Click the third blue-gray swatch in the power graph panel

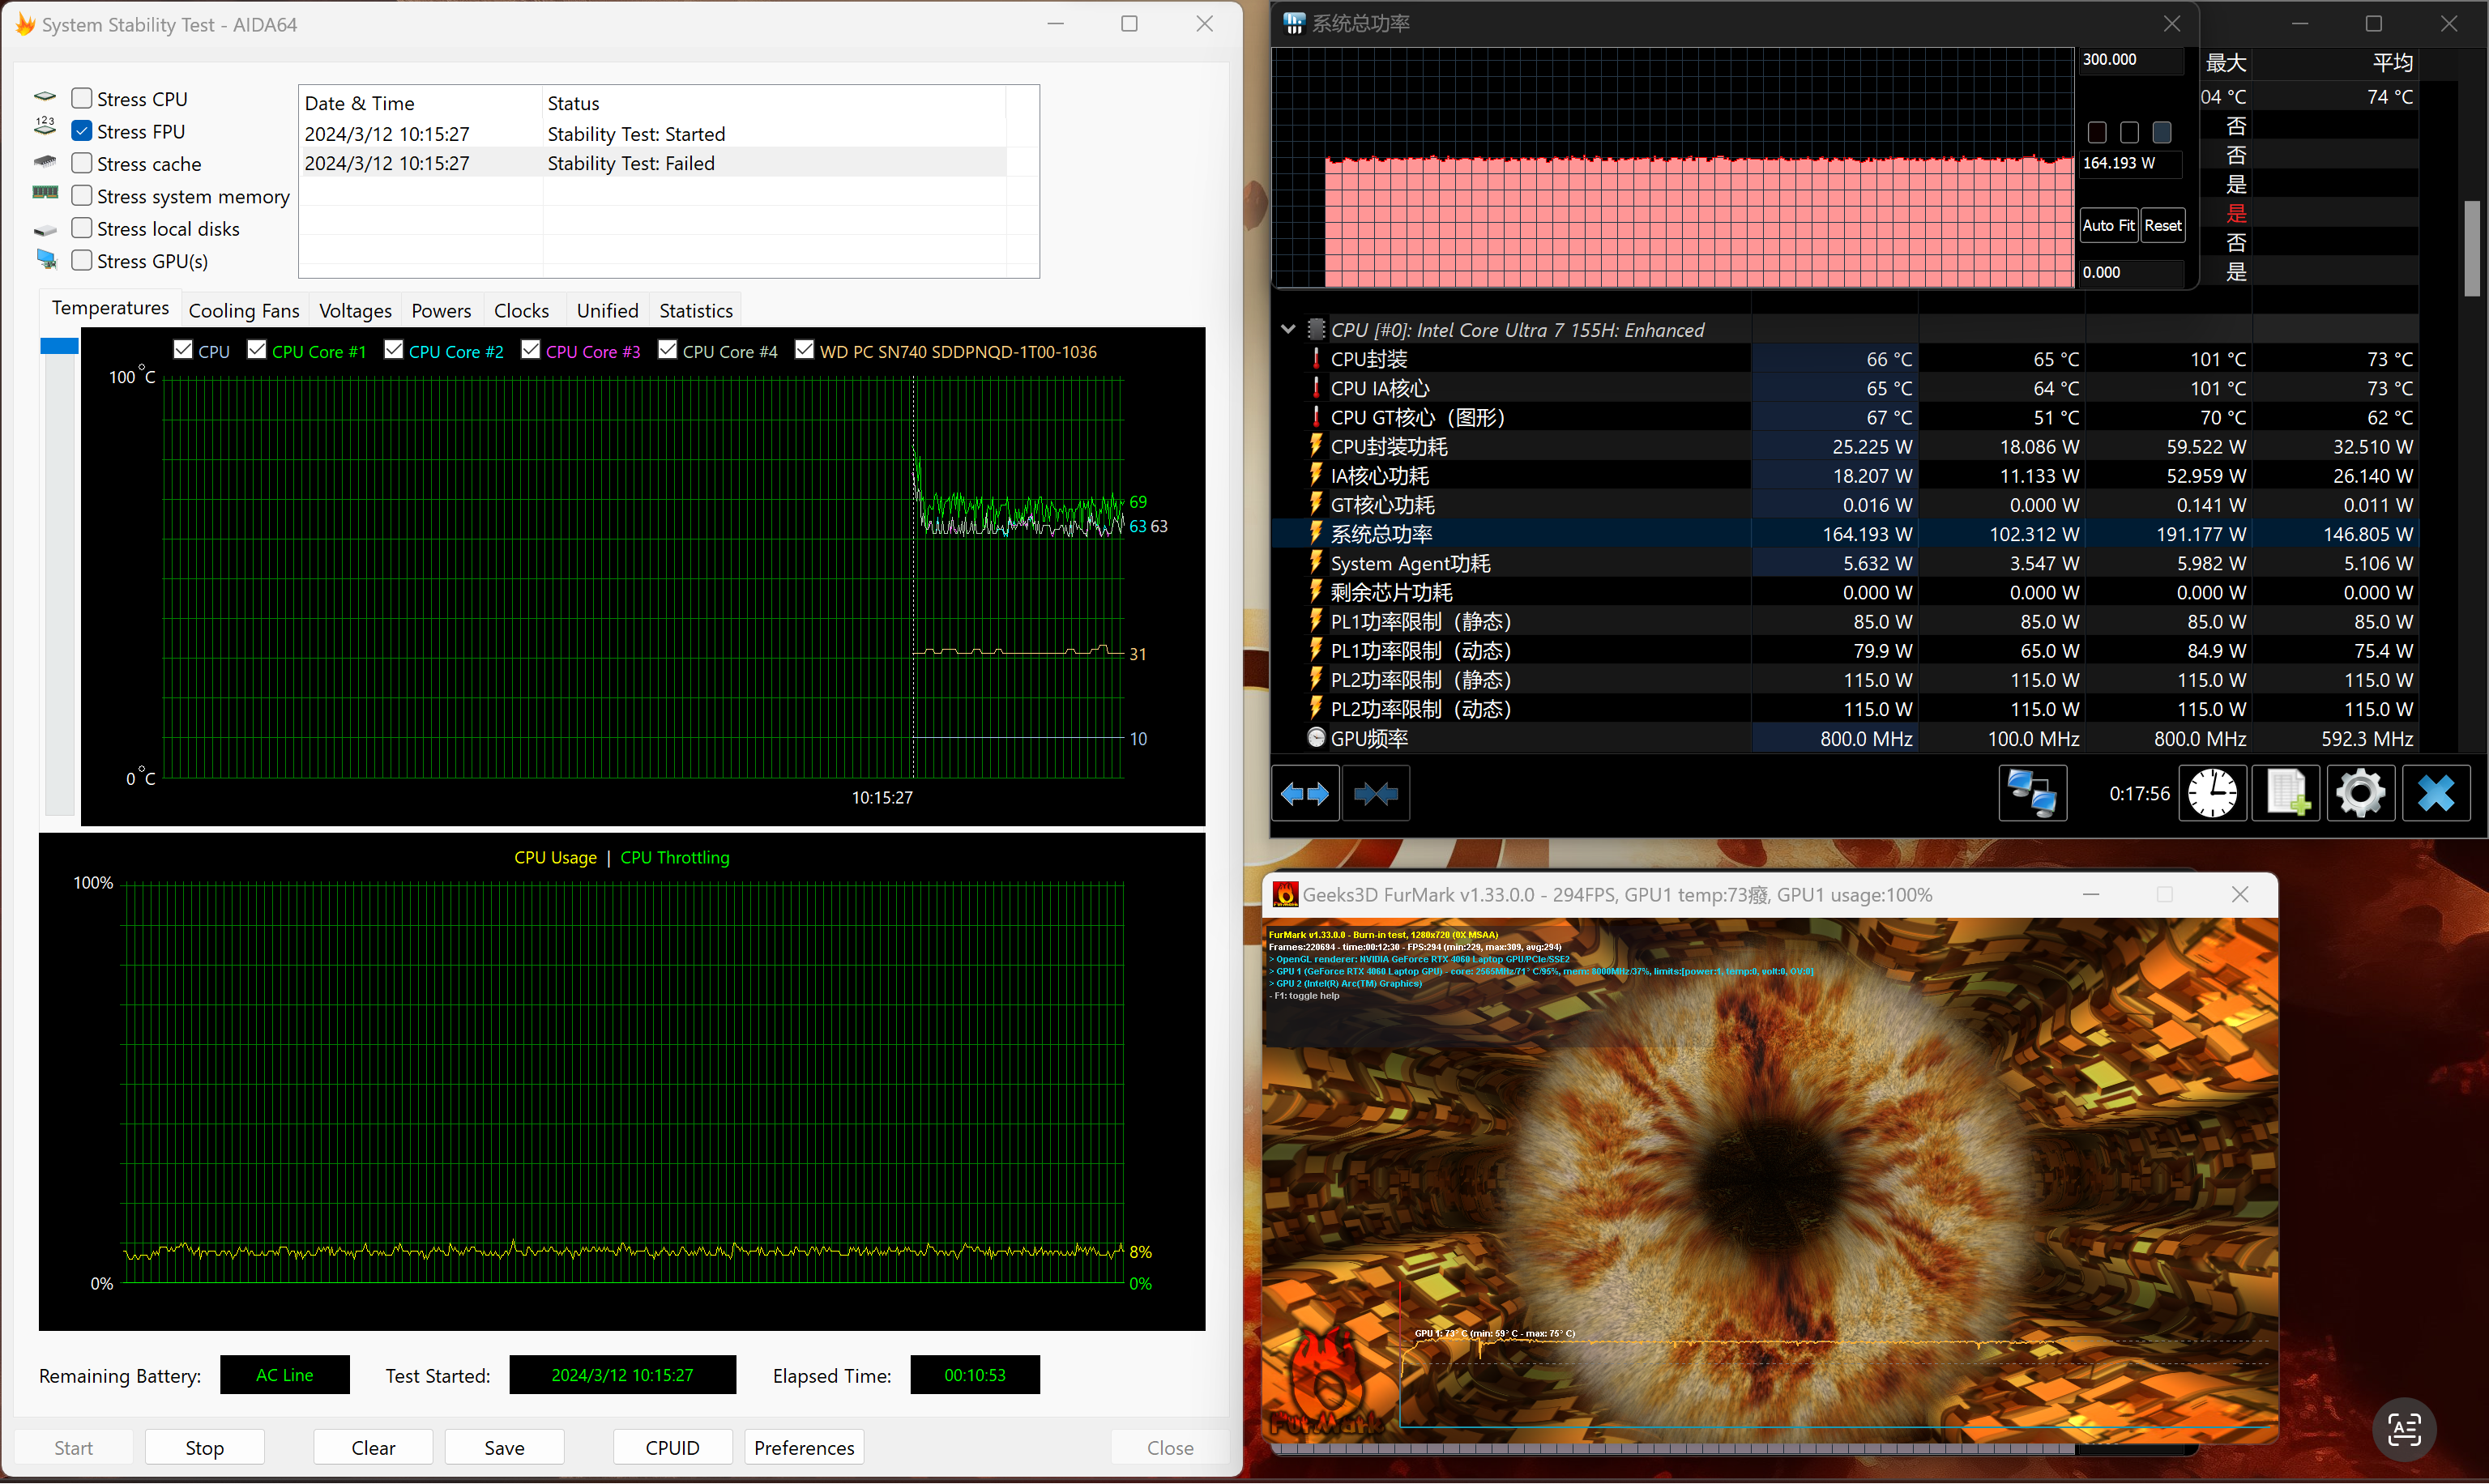(2162, 132)
